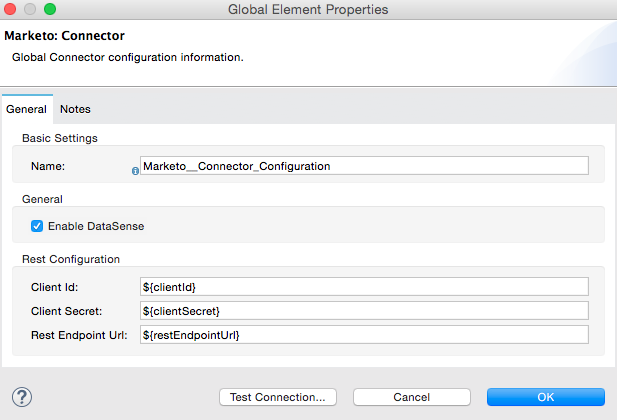Click the 'Basic Settings' section heading
The height and width of the screenshot is (420, 617).
click(60, 138)
